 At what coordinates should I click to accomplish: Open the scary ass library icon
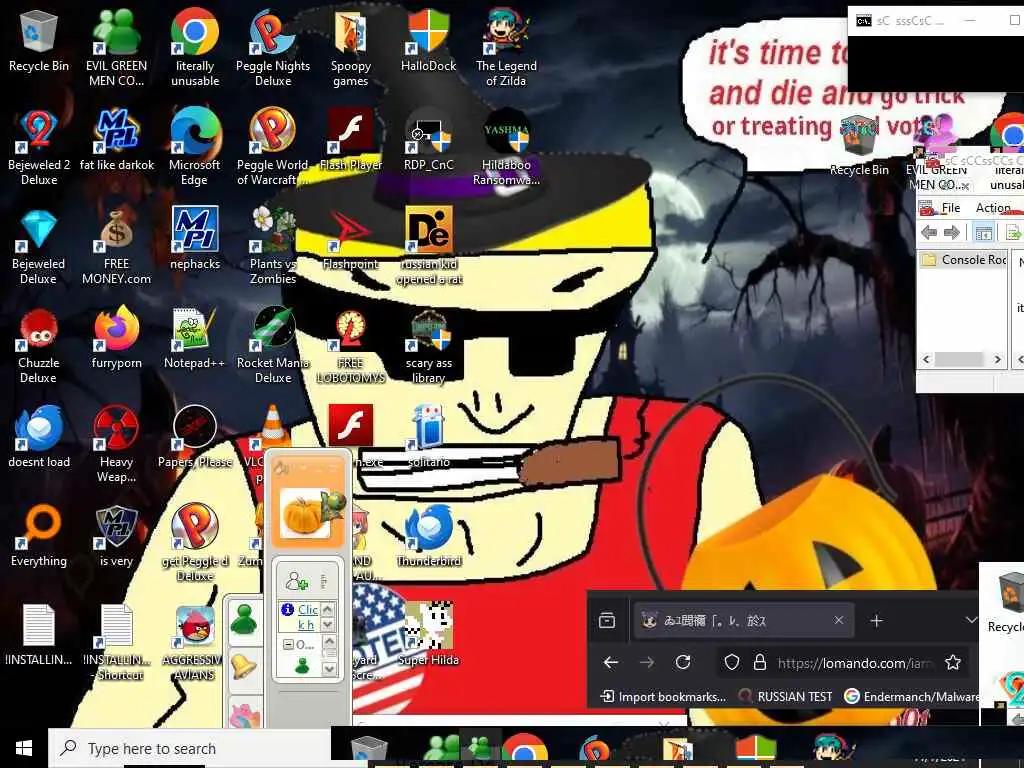click(x=428, y=345)
